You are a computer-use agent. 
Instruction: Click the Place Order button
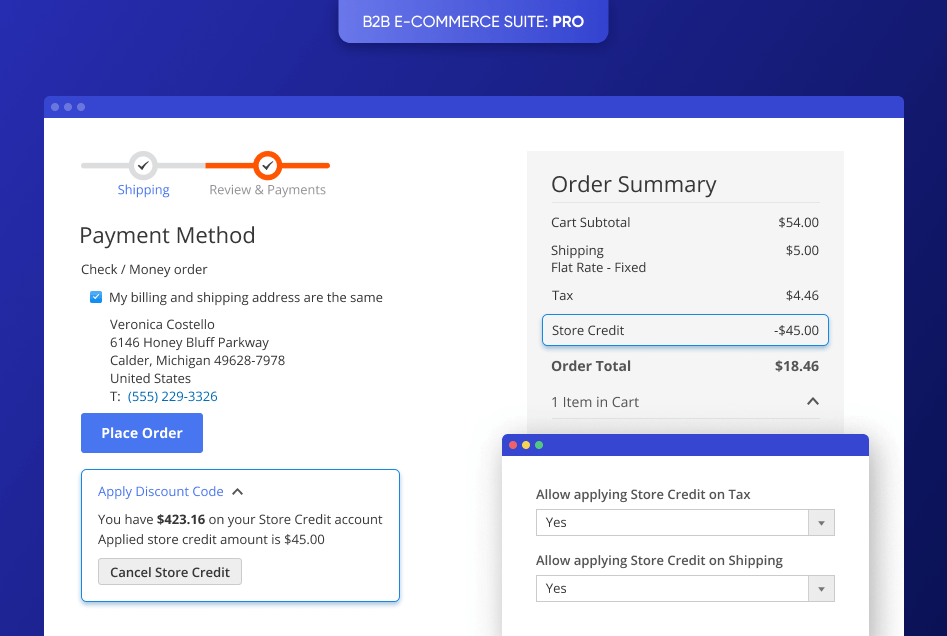click(141, 432)
